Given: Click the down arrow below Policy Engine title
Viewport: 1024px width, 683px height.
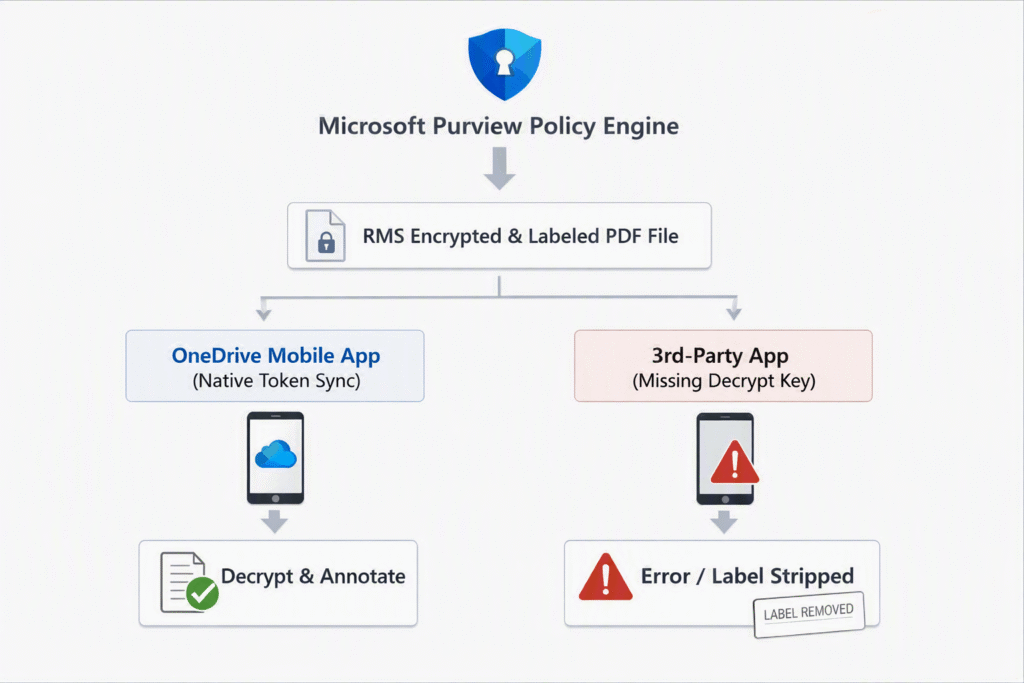Looking at the screenshot, I should (500, 168).
